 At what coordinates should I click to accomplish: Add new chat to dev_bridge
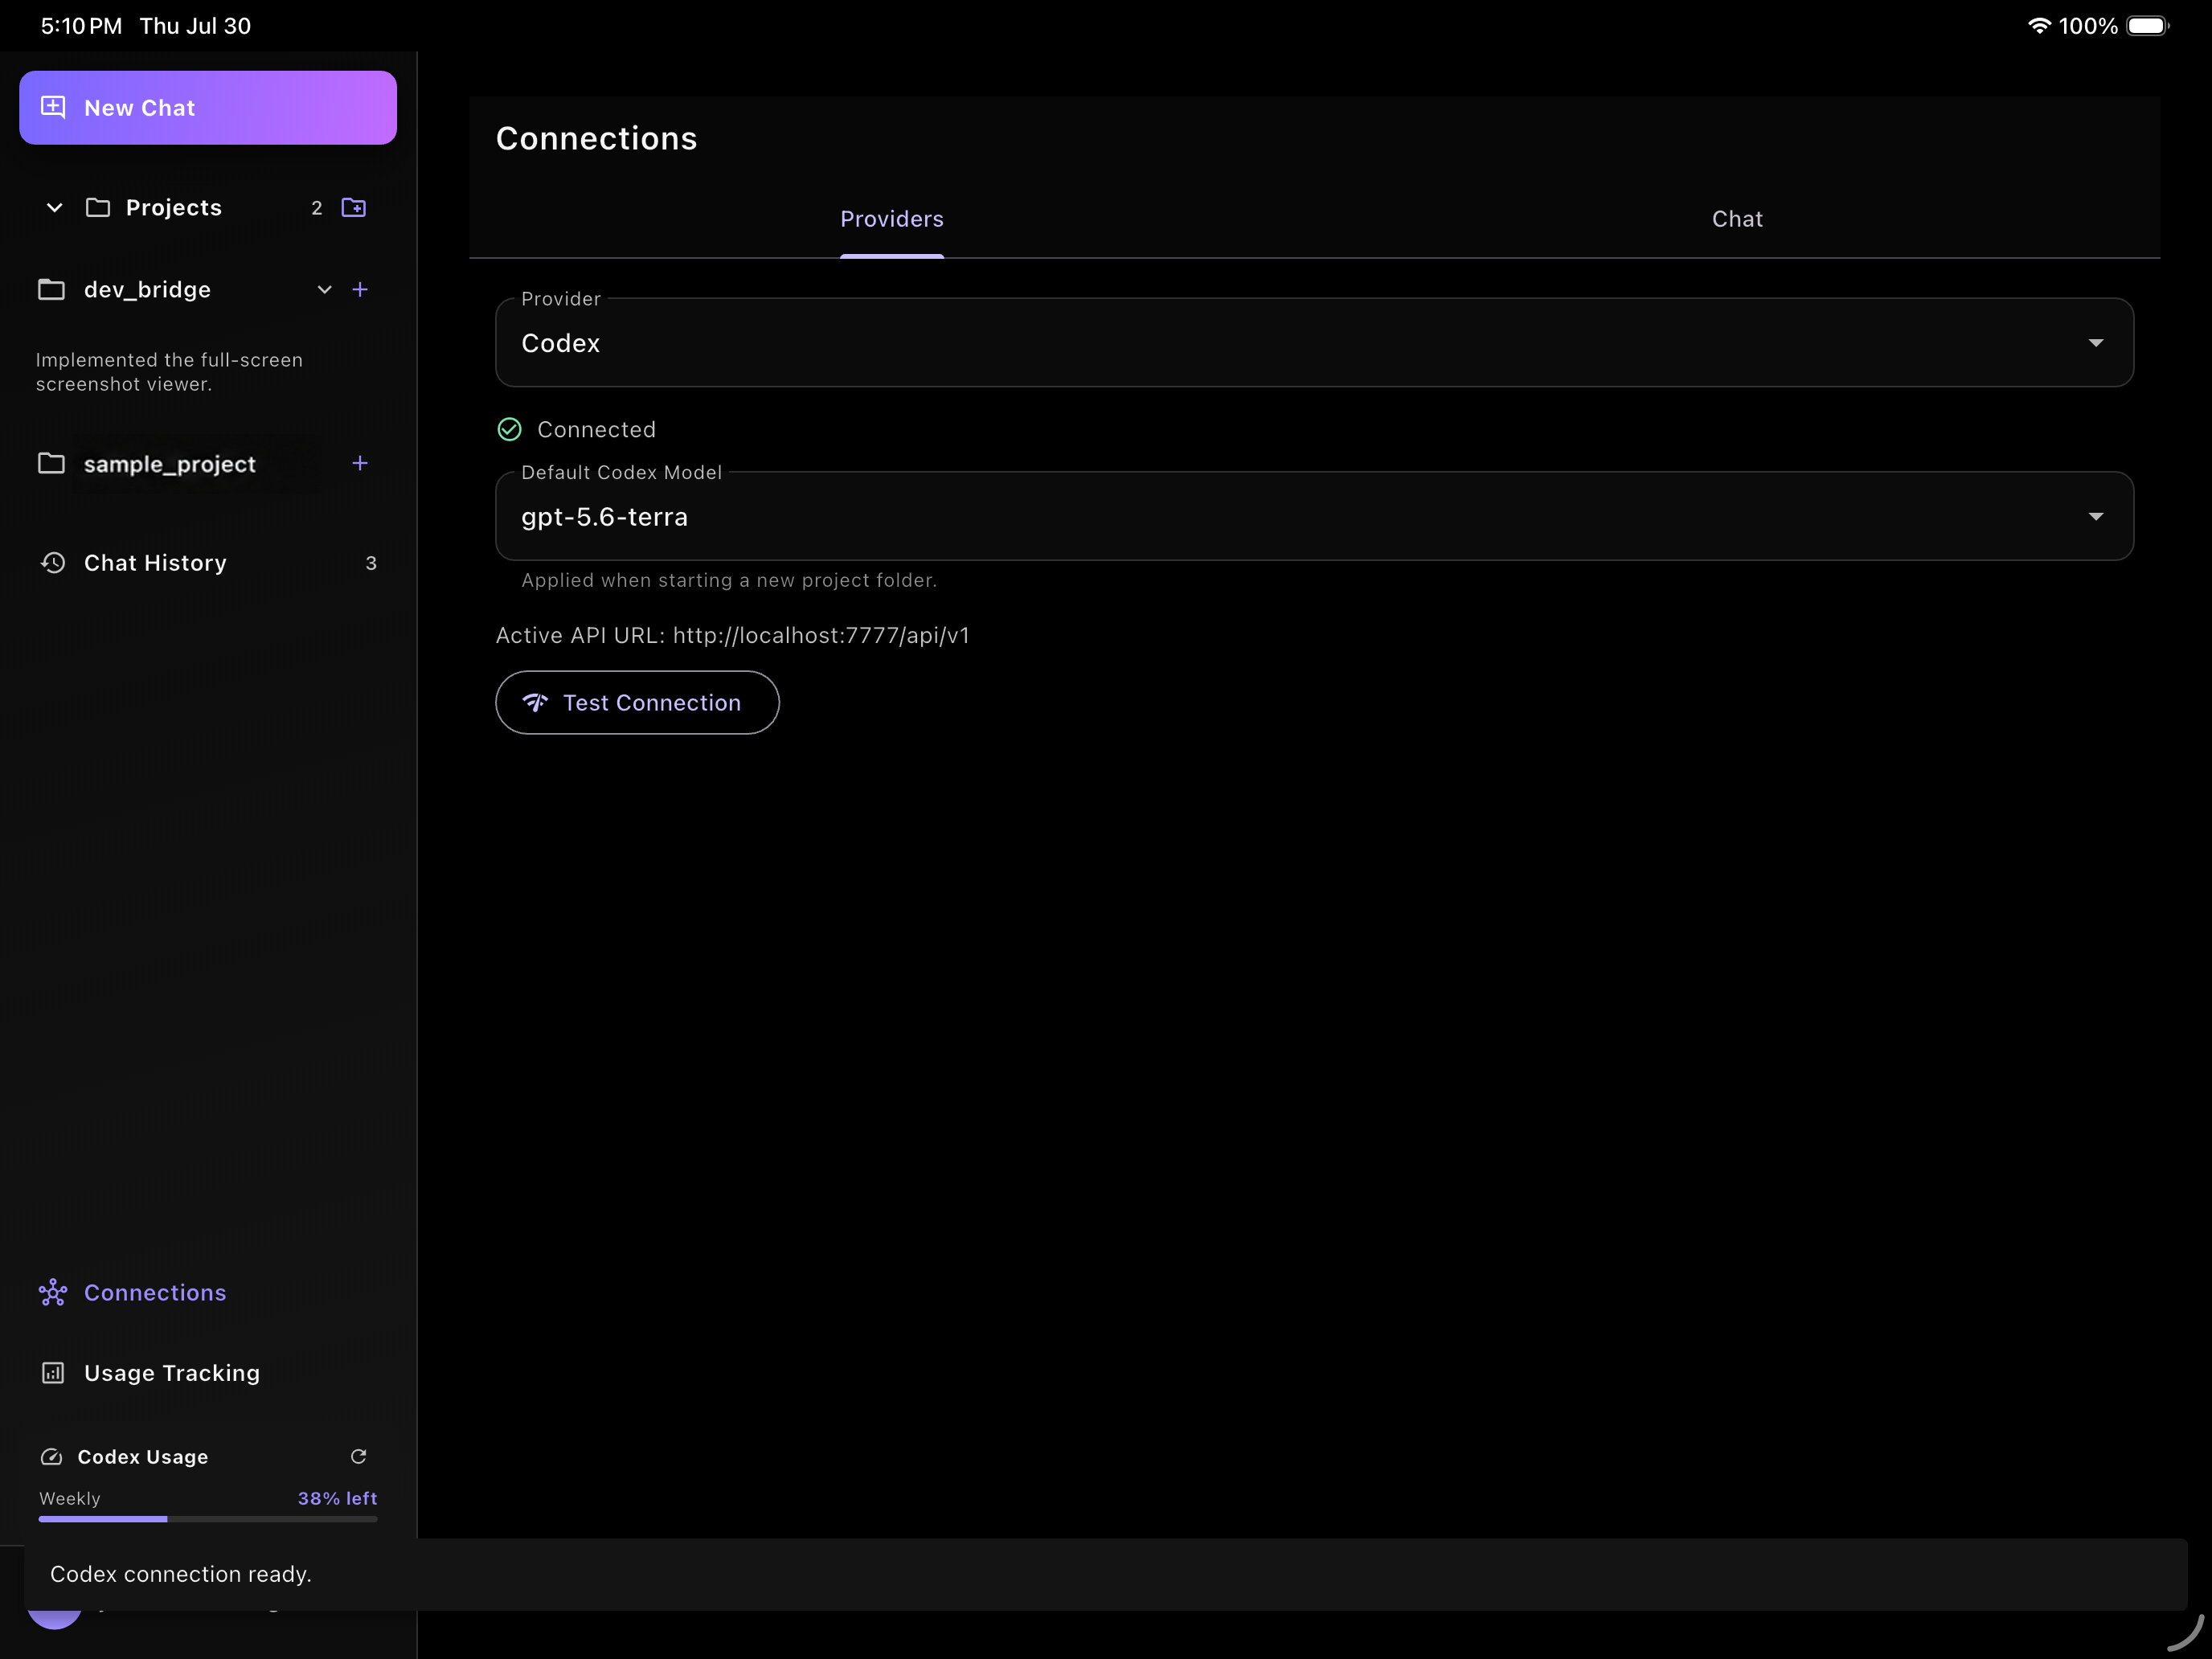360,290
